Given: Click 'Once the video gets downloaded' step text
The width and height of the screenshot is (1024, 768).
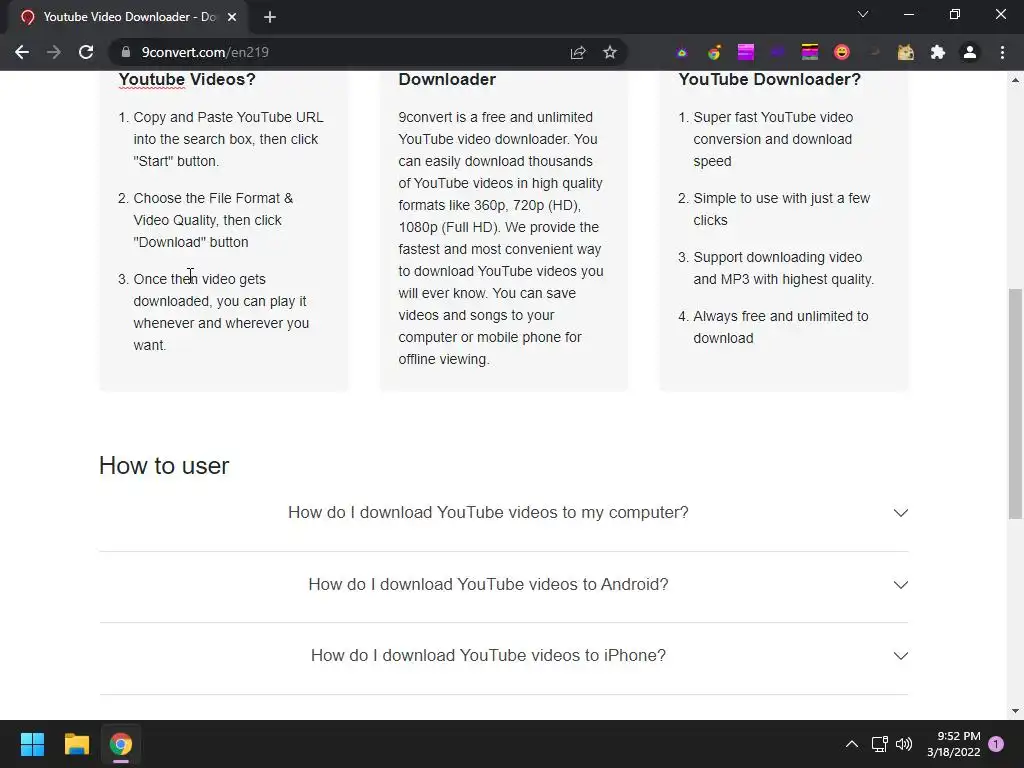Looking at the screenshot, I should (x=221, y=312).
